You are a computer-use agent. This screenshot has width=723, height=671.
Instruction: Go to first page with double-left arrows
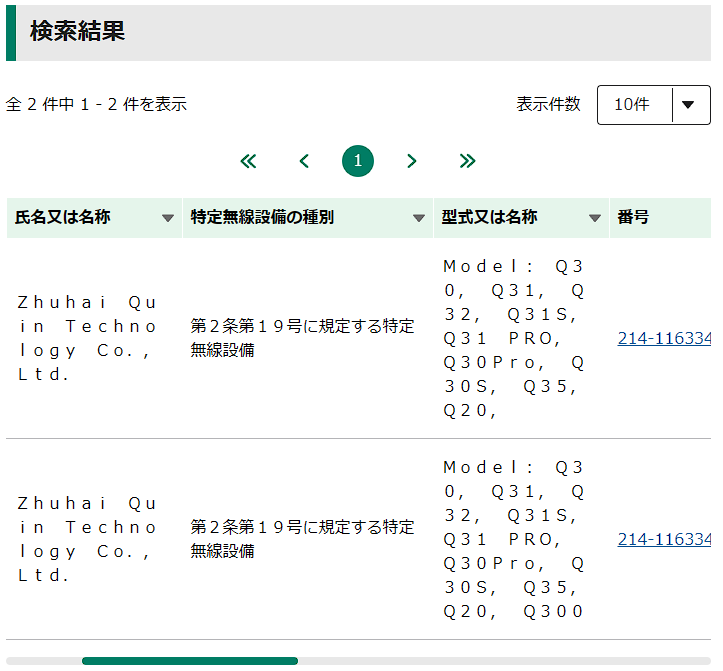click(248, 161)
